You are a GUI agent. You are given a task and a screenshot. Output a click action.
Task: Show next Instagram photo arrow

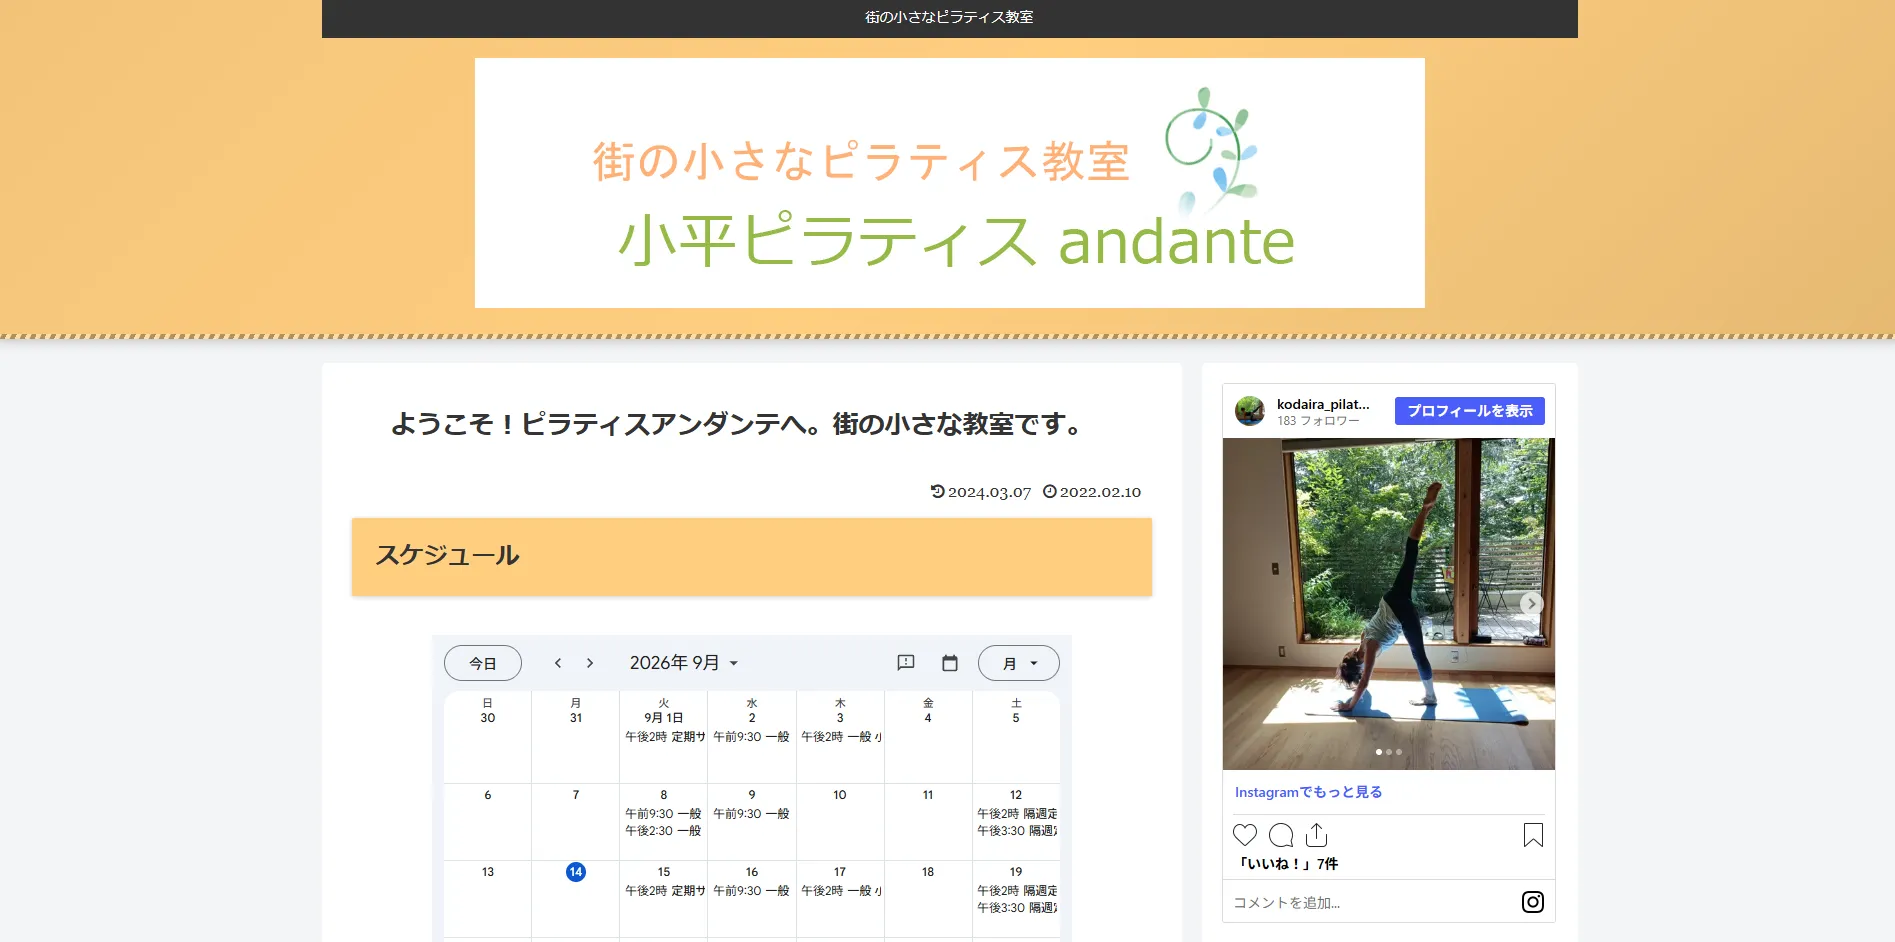click(1531, 604)
